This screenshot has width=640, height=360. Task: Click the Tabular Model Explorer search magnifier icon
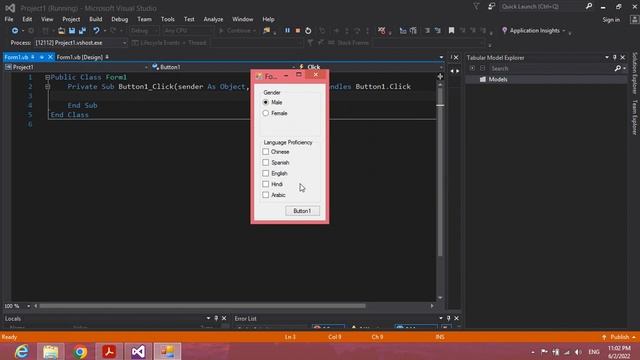[618, 69]
